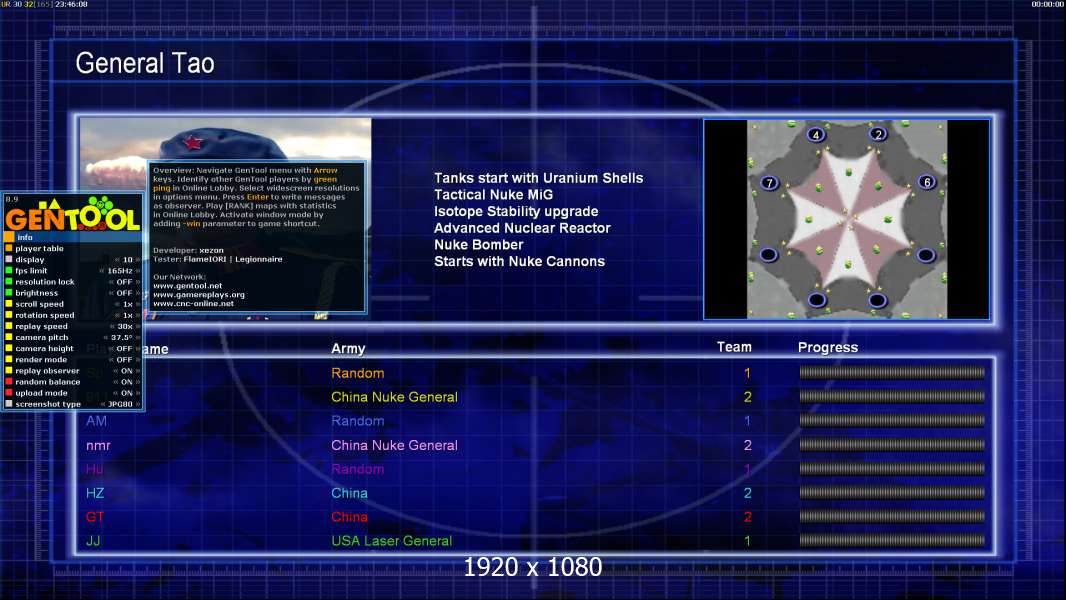
Task: Click the map preview thumbnail
Action: 846,219
